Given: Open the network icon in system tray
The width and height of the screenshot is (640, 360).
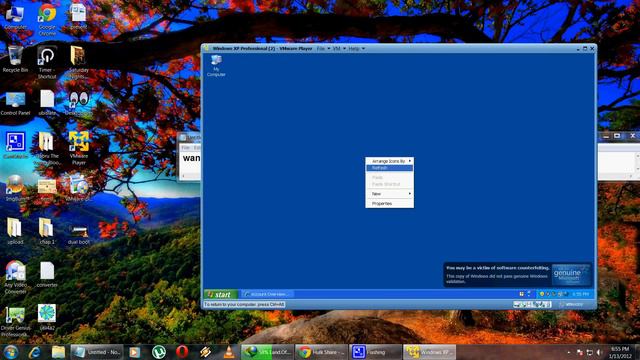Looking at the screenshot, I should click(x=589, y=352).
